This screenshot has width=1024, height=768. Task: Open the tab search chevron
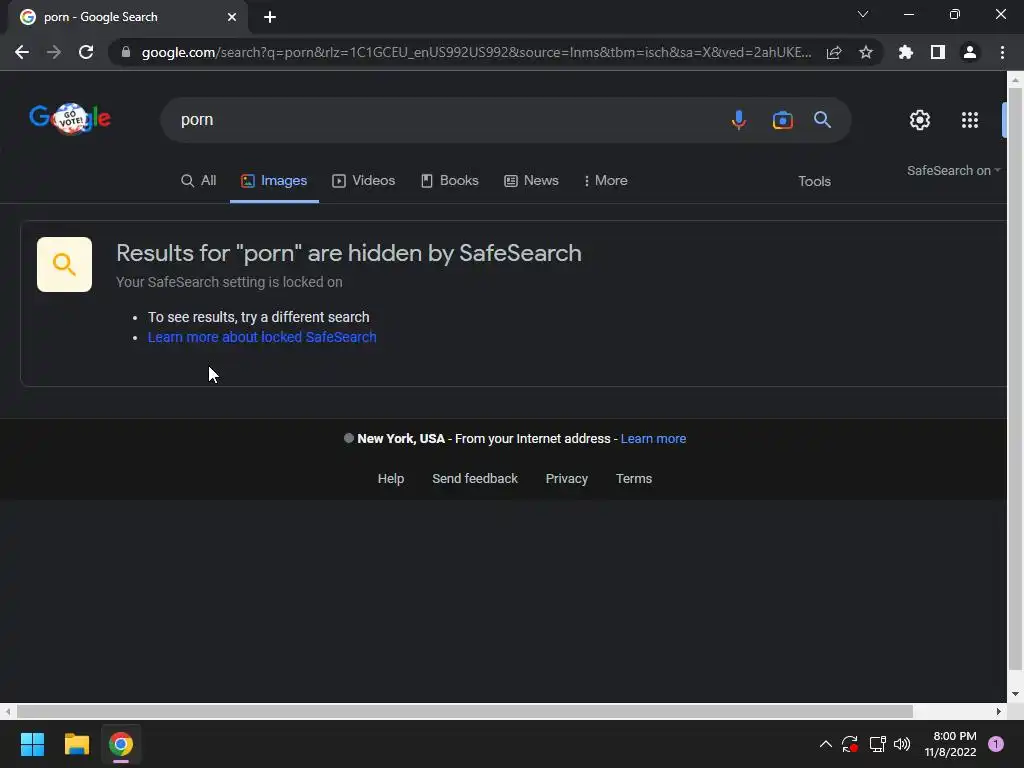(x=863, y=14)
